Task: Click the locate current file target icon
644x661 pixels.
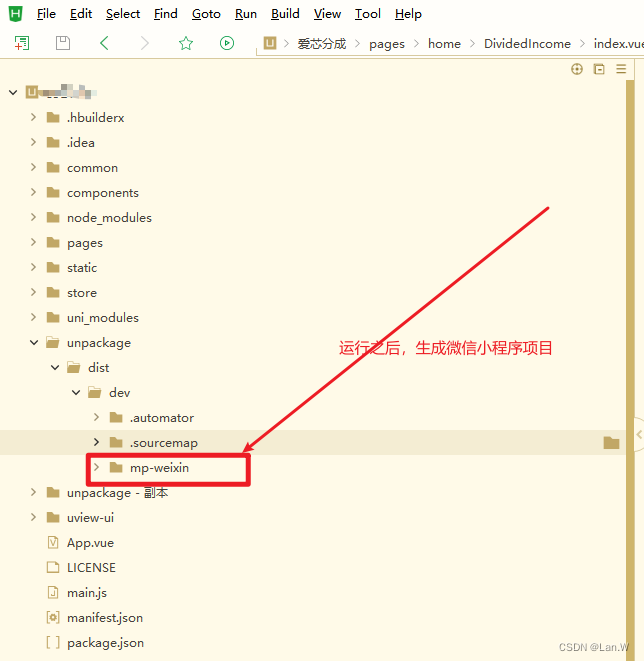Action: pyautogui.click(x=576, y=69)
